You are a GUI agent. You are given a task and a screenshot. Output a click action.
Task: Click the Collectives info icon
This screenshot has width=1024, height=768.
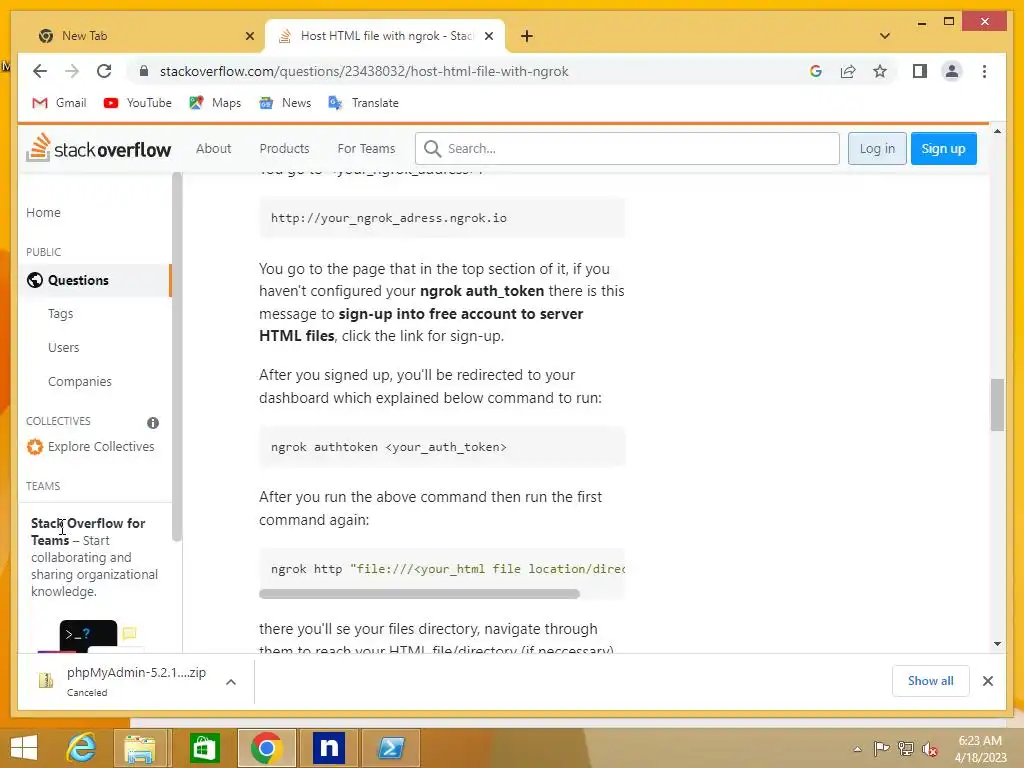coord(153,423)
